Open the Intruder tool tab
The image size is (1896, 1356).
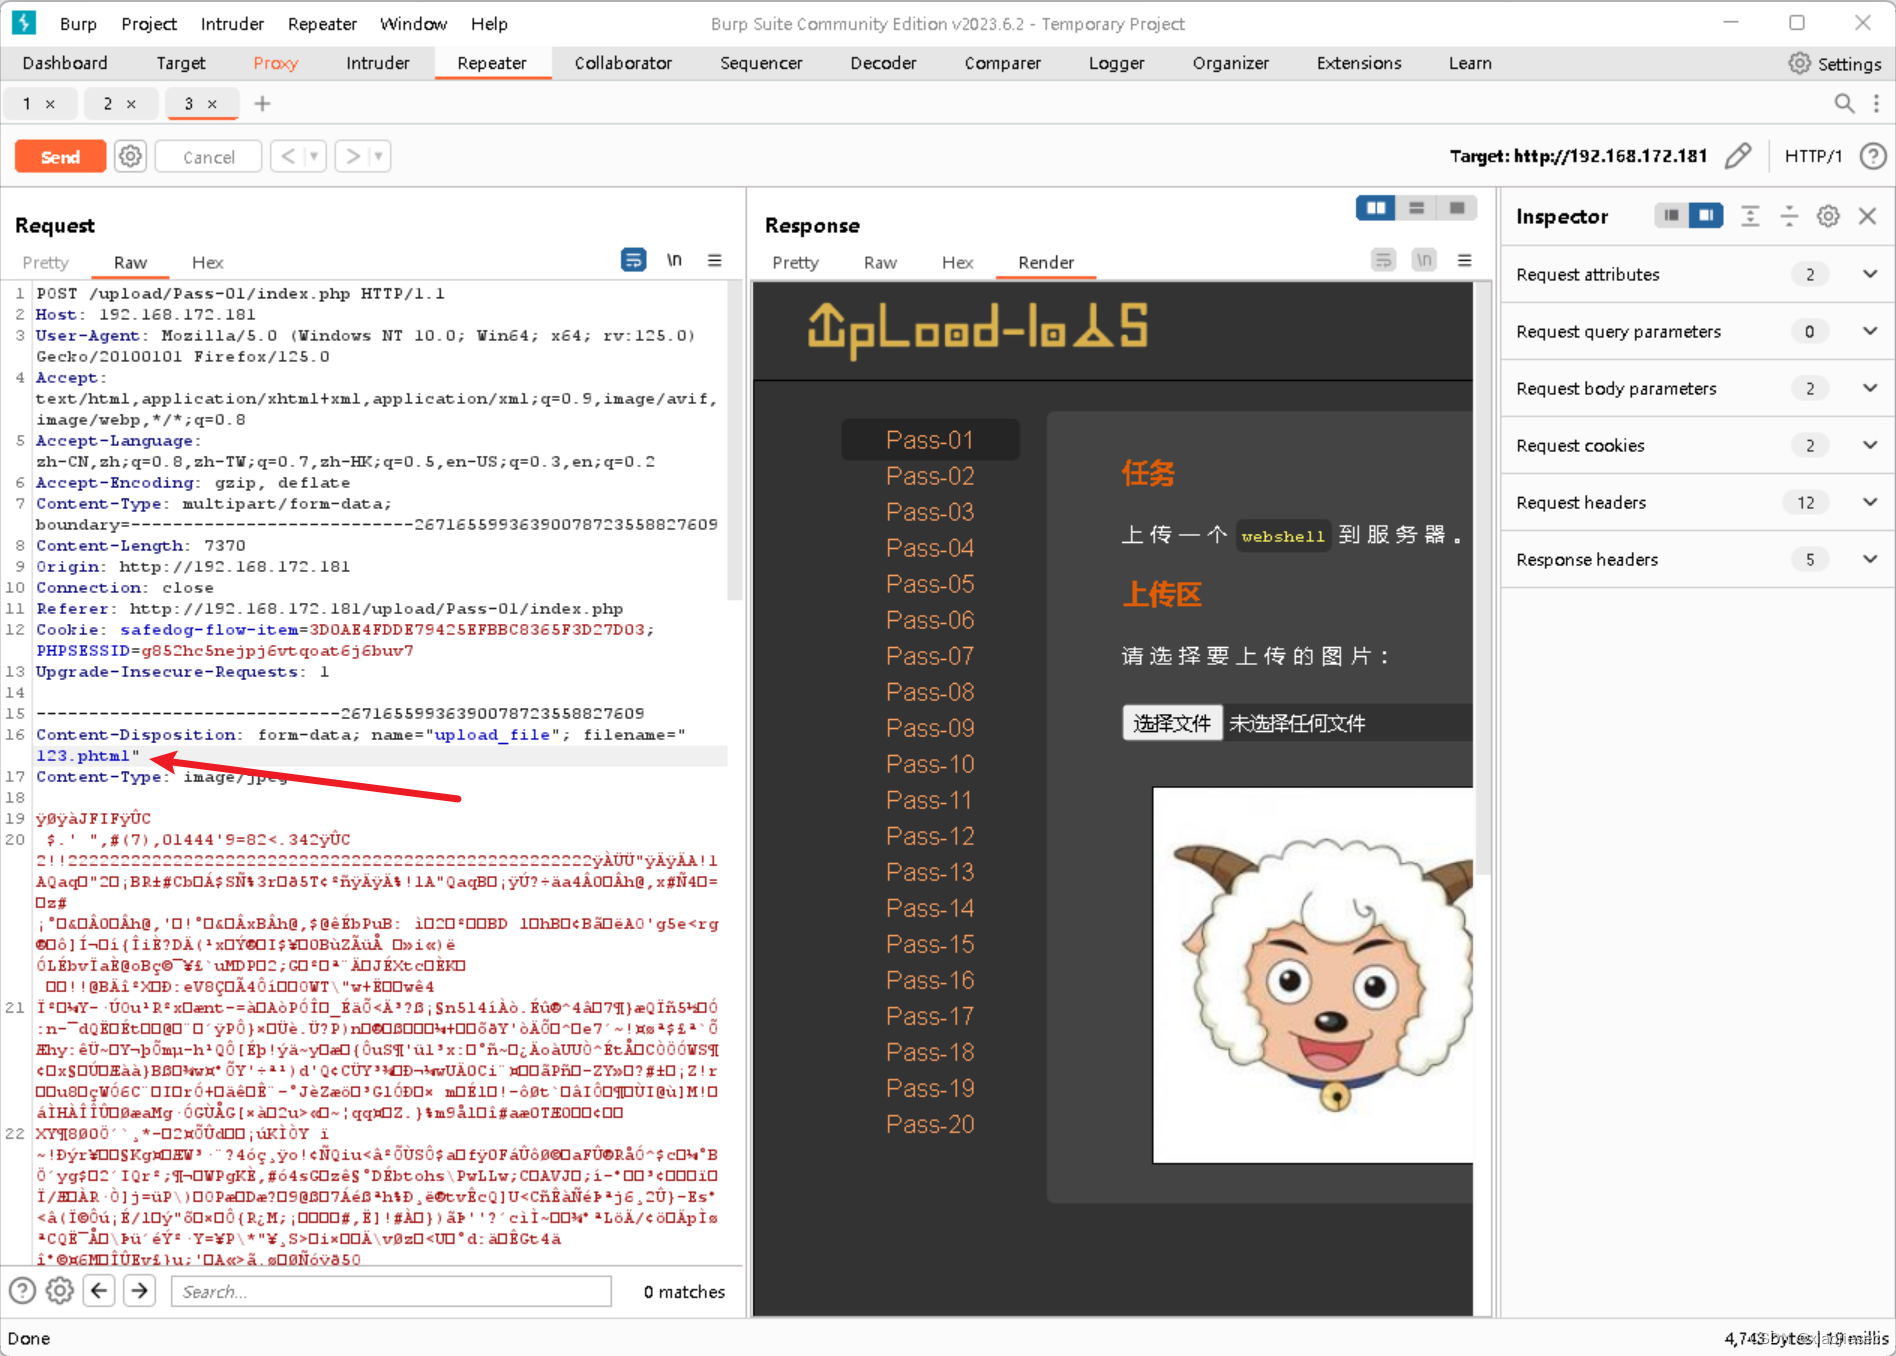coord(378,63)
